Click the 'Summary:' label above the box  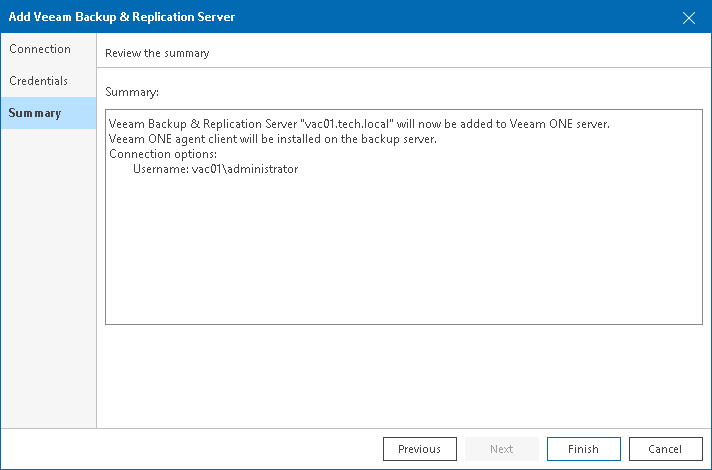tap(132, 92)
